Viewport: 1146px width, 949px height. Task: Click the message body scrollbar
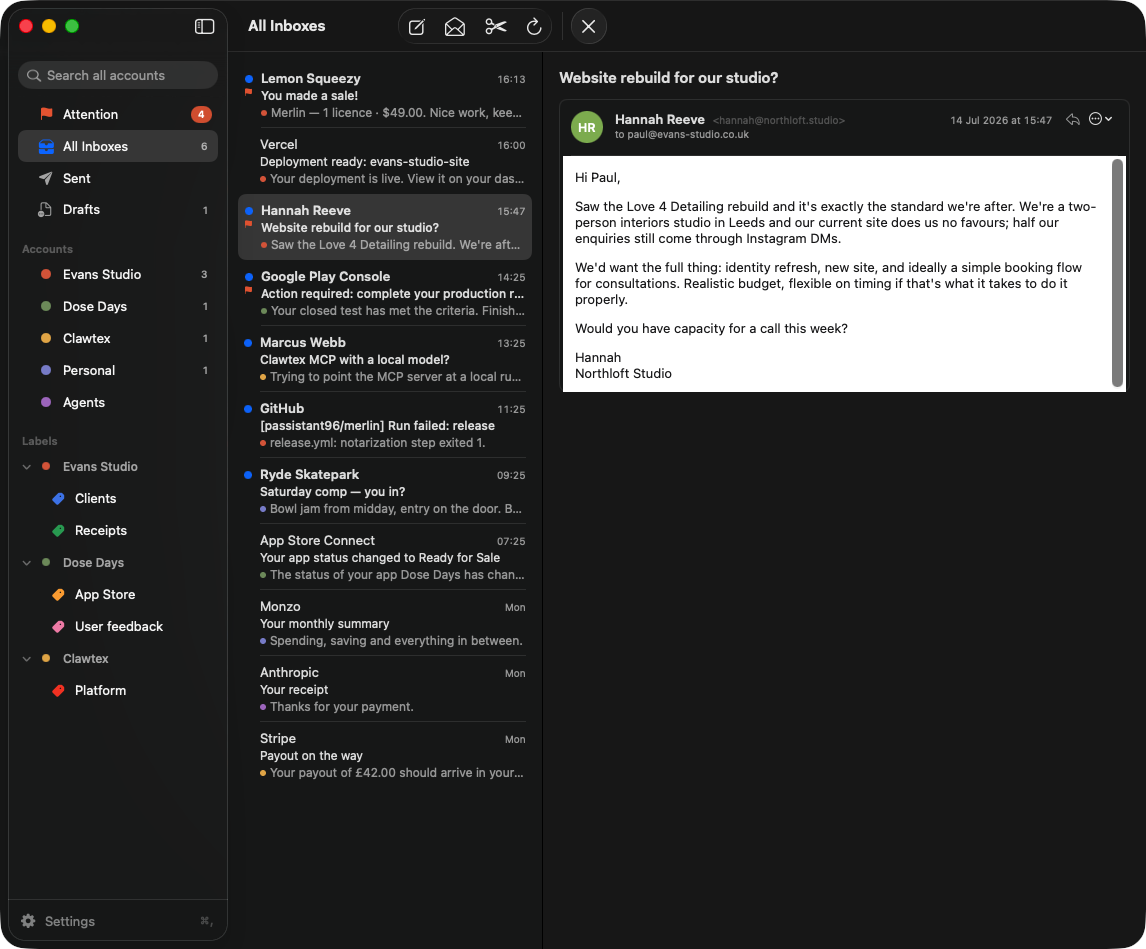coord(1117,273)
